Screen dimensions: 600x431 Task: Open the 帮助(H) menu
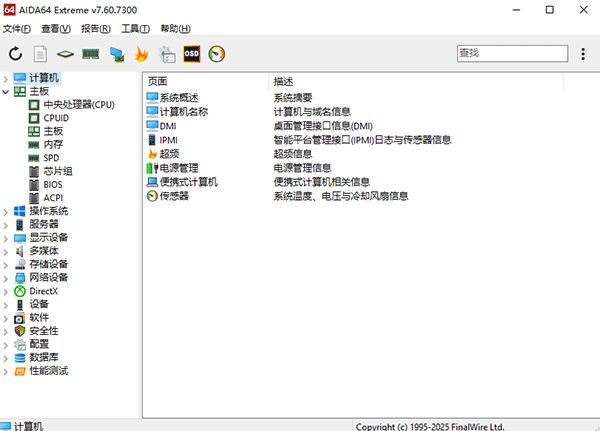[175, 29]
